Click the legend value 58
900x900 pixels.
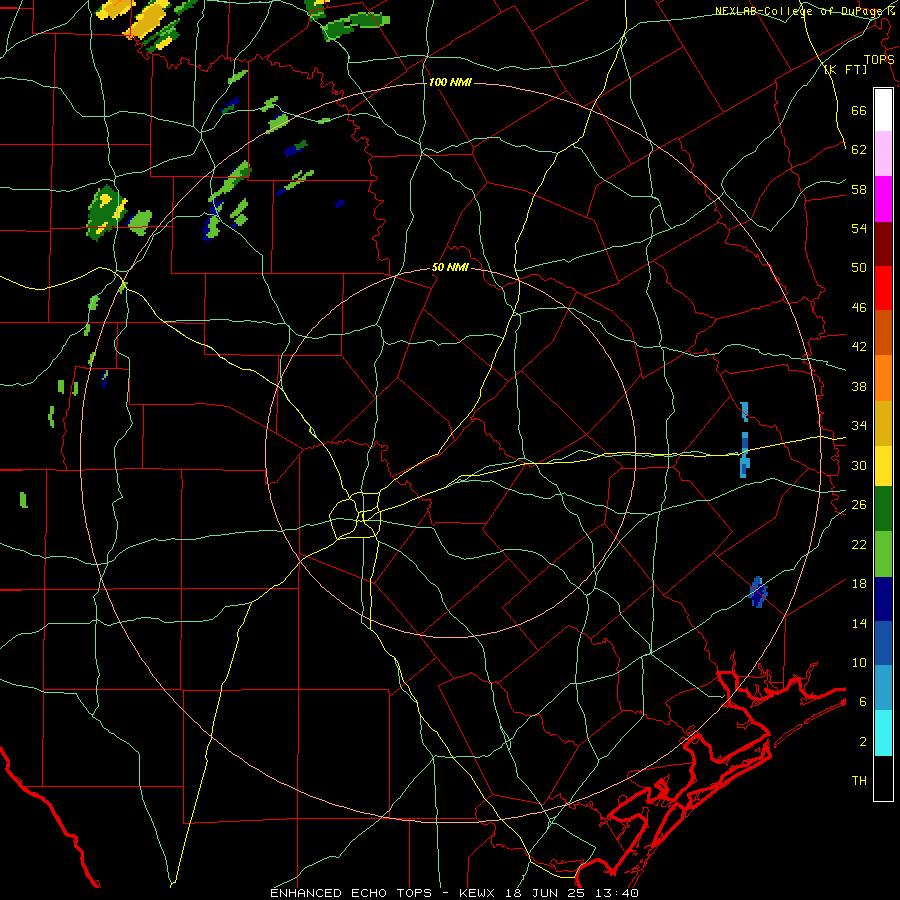pyautogui.click(x=859, y=189)
